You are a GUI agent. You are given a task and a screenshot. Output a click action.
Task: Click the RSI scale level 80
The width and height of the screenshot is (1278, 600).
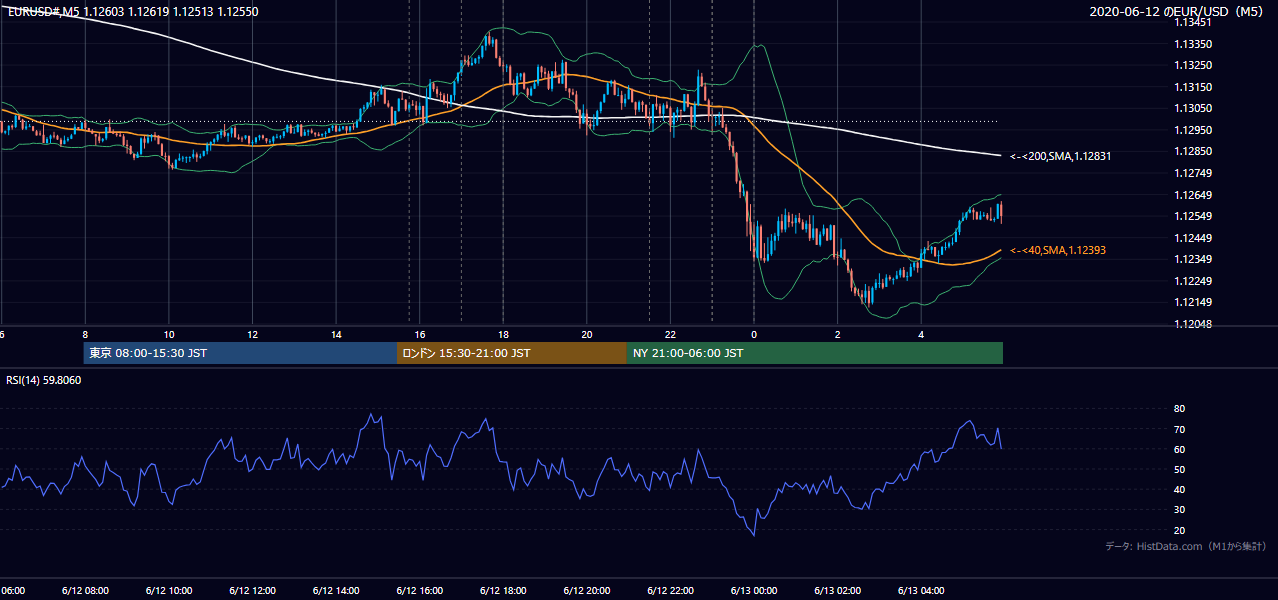click(1179, 409)
